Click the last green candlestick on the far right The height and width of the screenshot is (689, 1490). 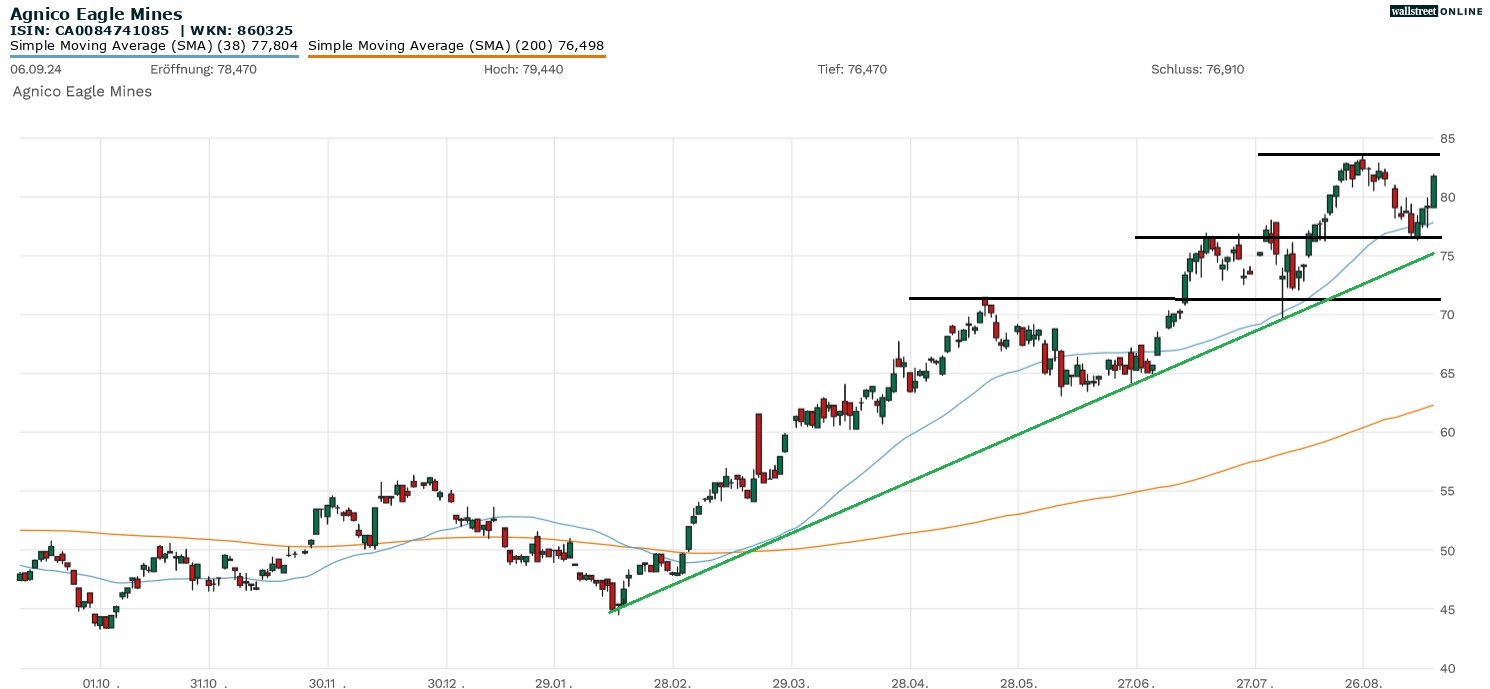pos(1433,191)
